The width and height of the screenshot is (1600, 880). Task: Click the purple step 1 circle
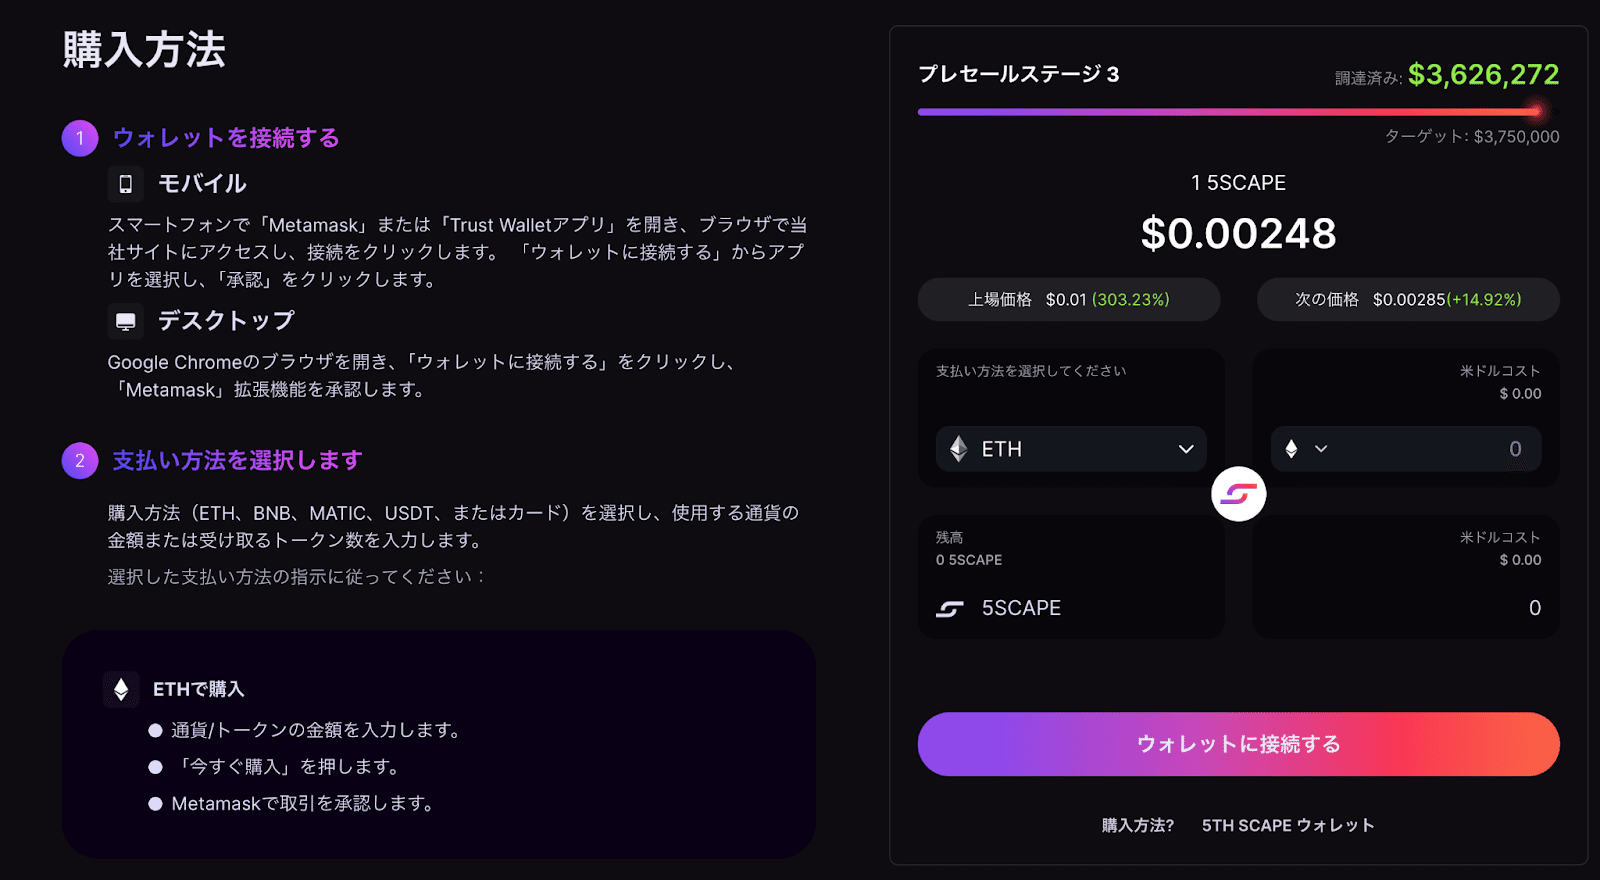coord(80,138)
